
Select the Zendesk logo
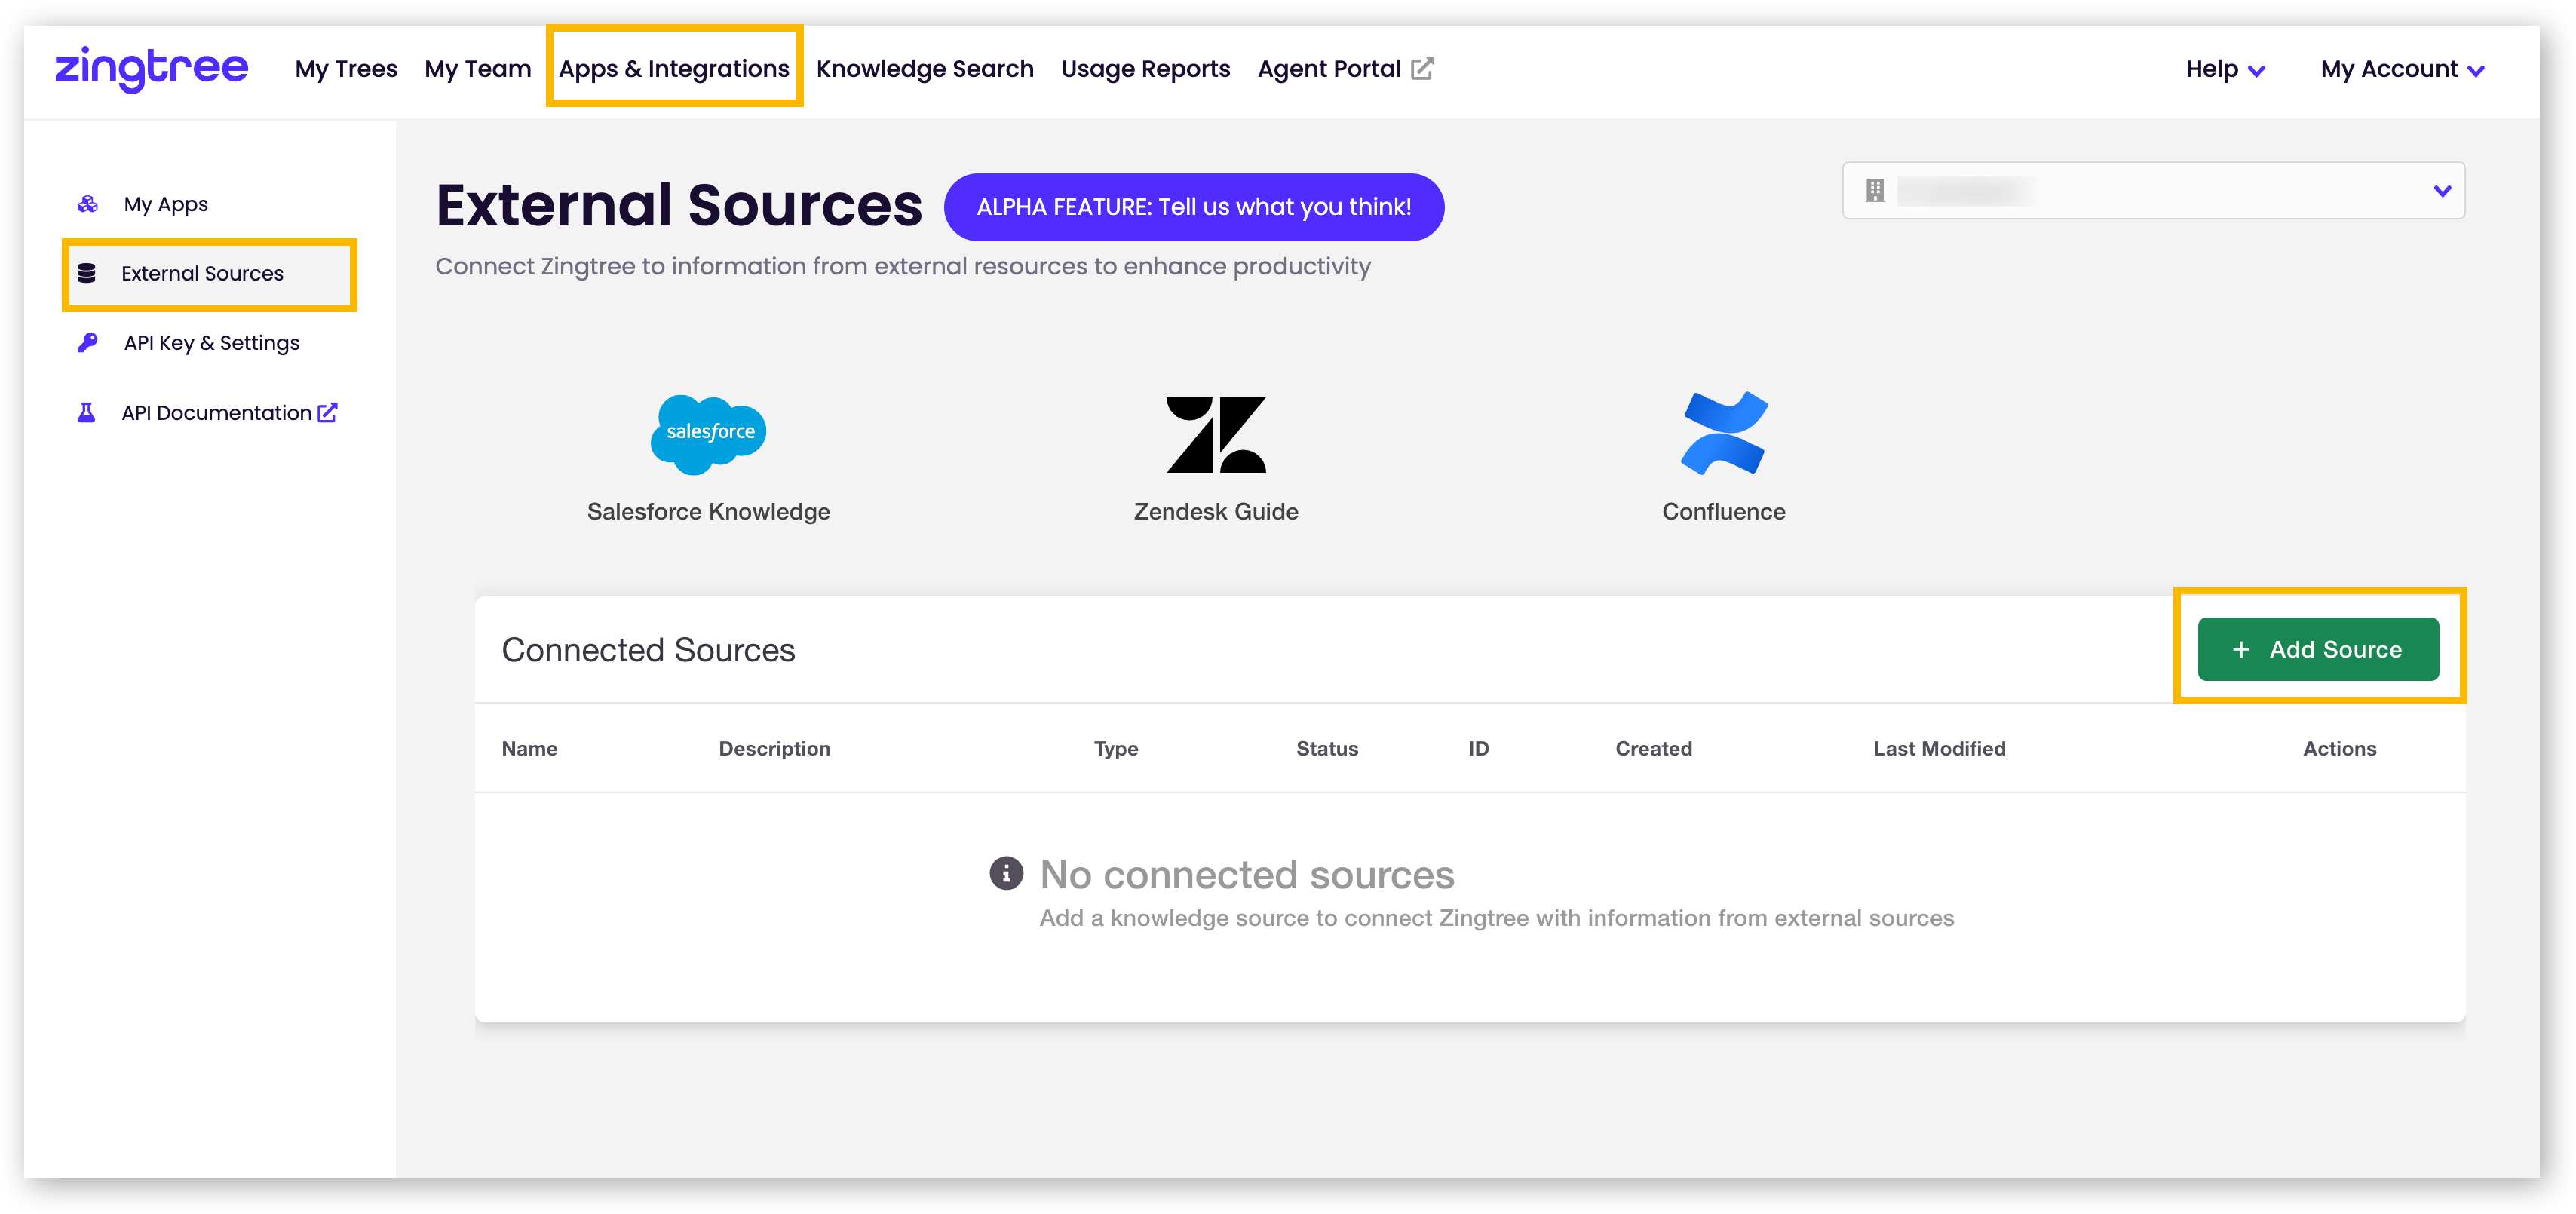(1216, 435)
